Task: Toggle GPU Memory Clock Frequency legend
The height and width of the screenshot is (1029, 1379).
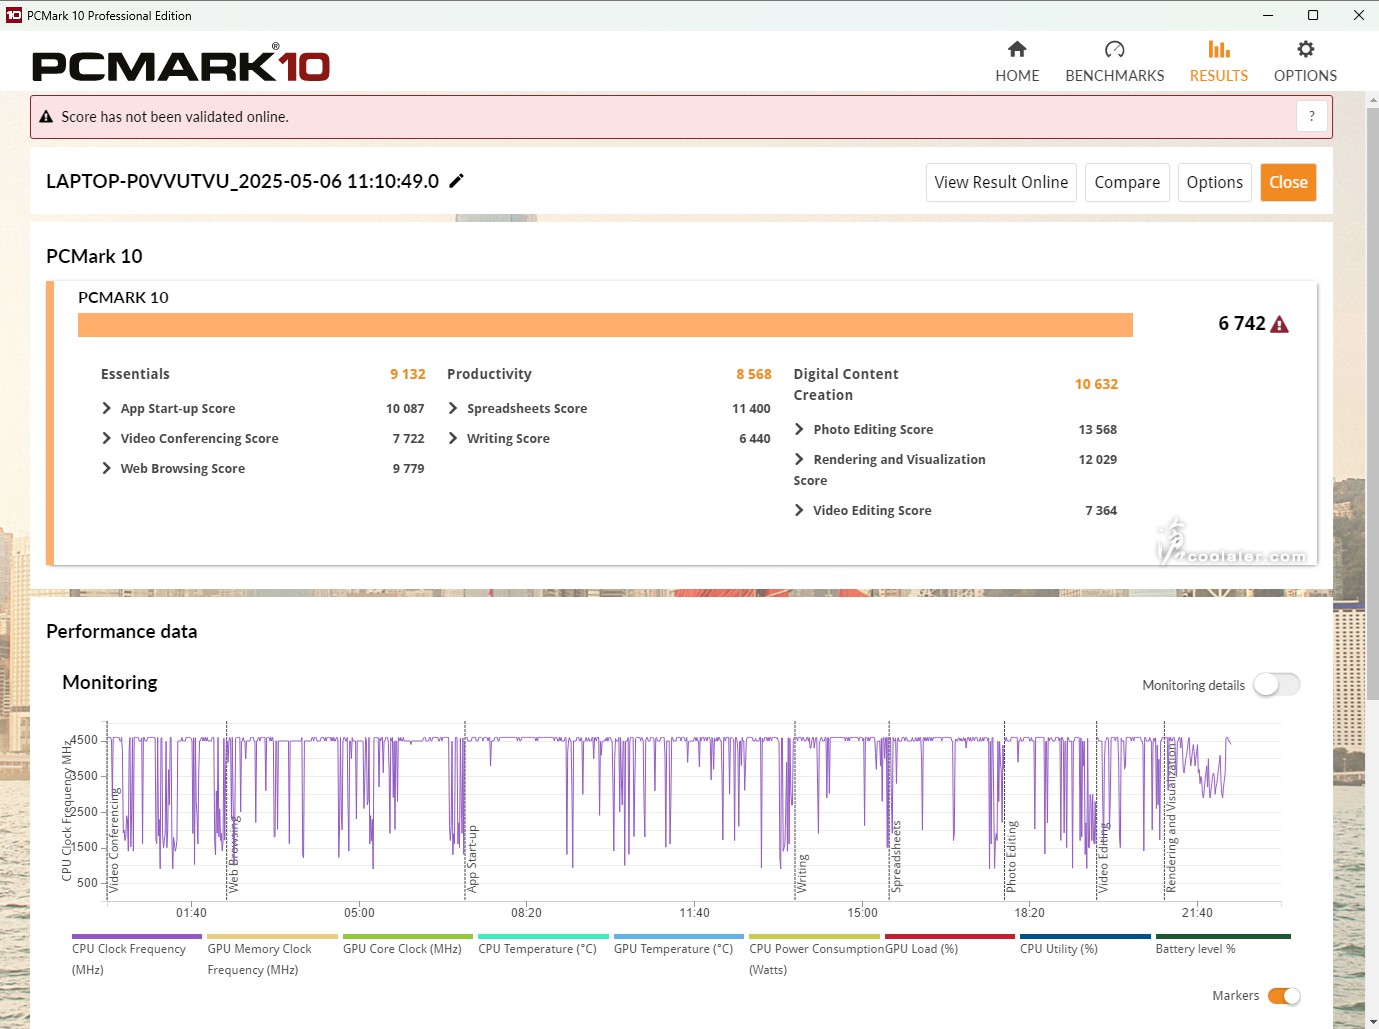Action: [272, 955]
